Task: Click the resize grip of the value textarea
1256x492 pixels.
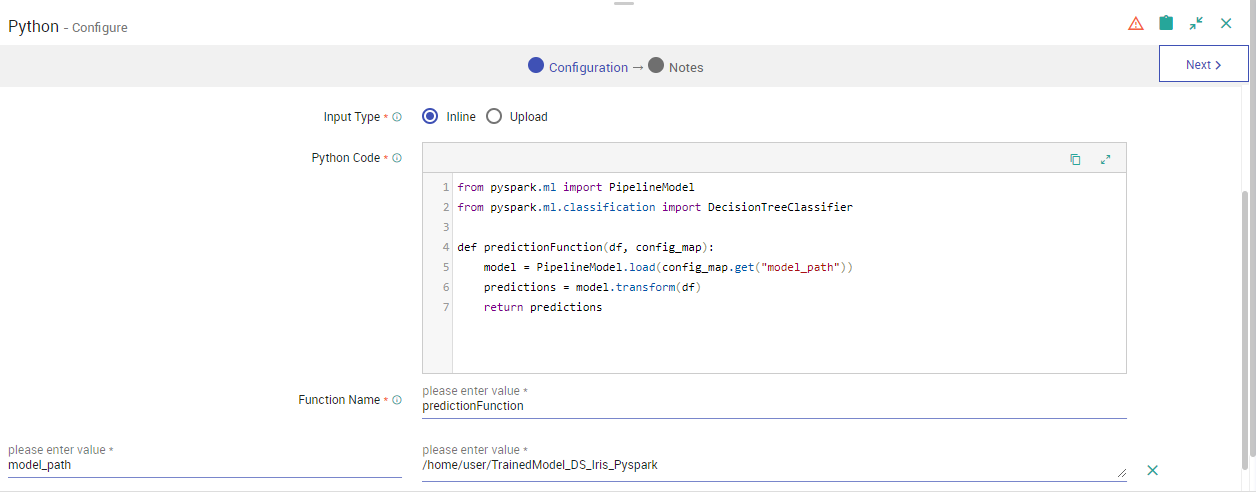Action: (1121, 474)
